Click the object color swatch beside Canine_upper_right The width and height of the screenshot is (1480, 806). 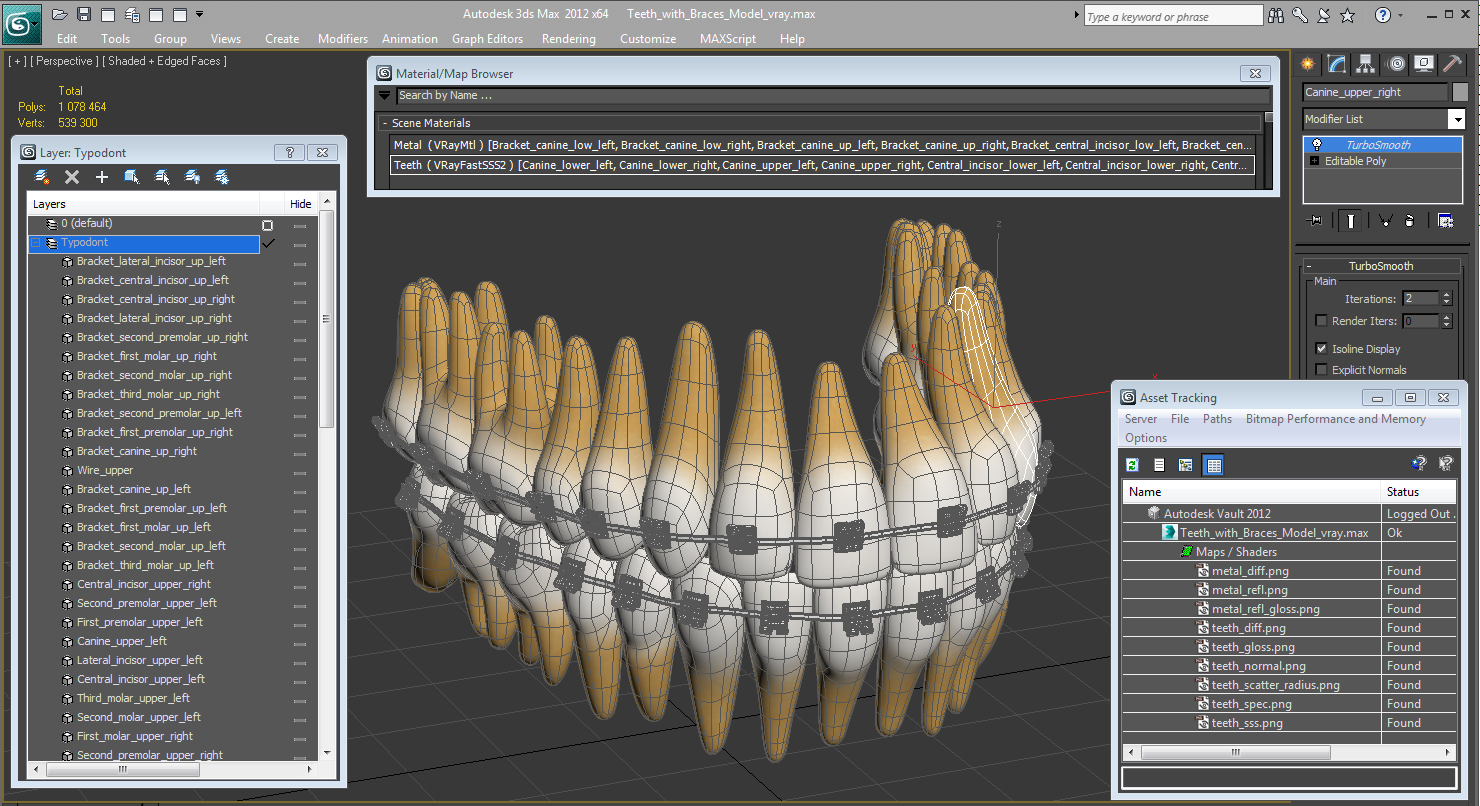(1459, 92)
